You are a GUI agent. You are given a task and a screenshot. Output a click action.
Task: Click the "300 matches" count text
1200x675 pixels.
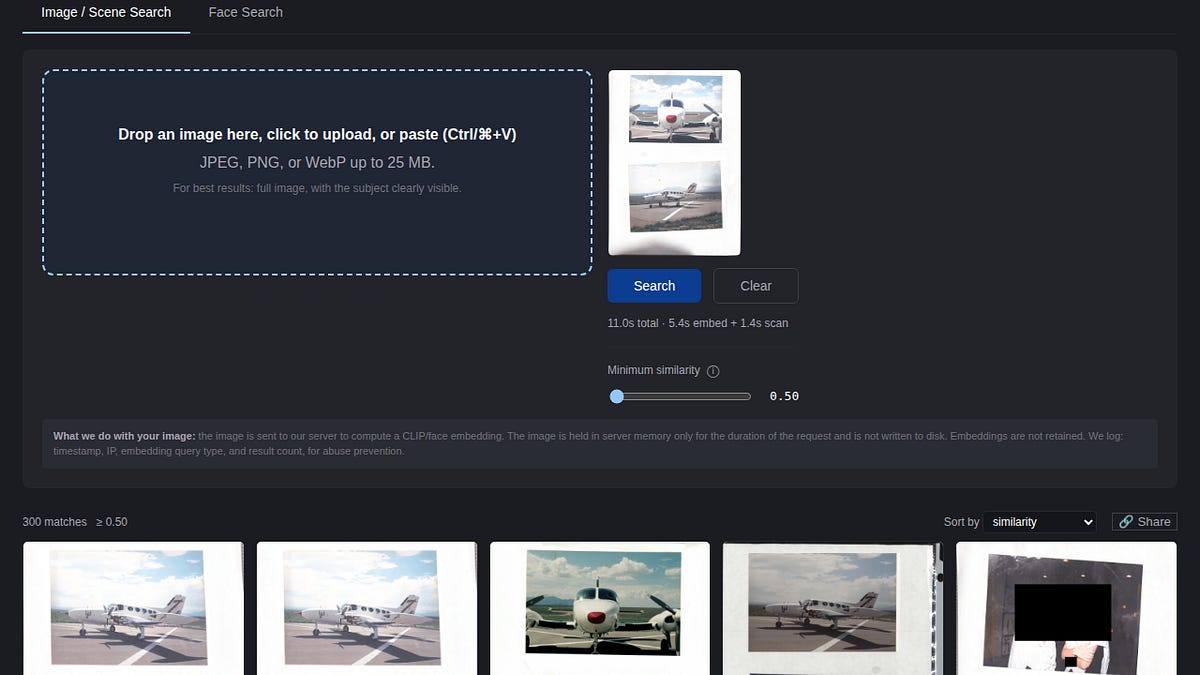(x=55, y=522)
